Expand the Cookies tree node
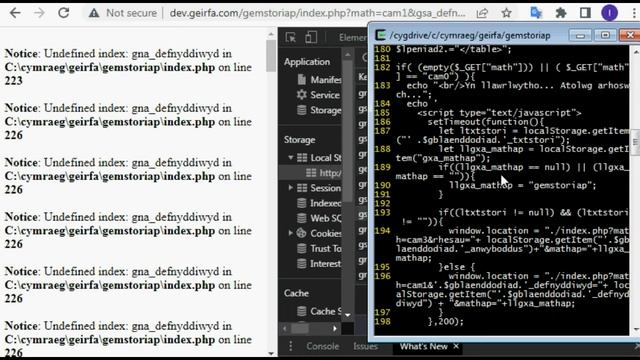Image resolution: width=640 pixels, height=360 pixels. coord(291,233)
